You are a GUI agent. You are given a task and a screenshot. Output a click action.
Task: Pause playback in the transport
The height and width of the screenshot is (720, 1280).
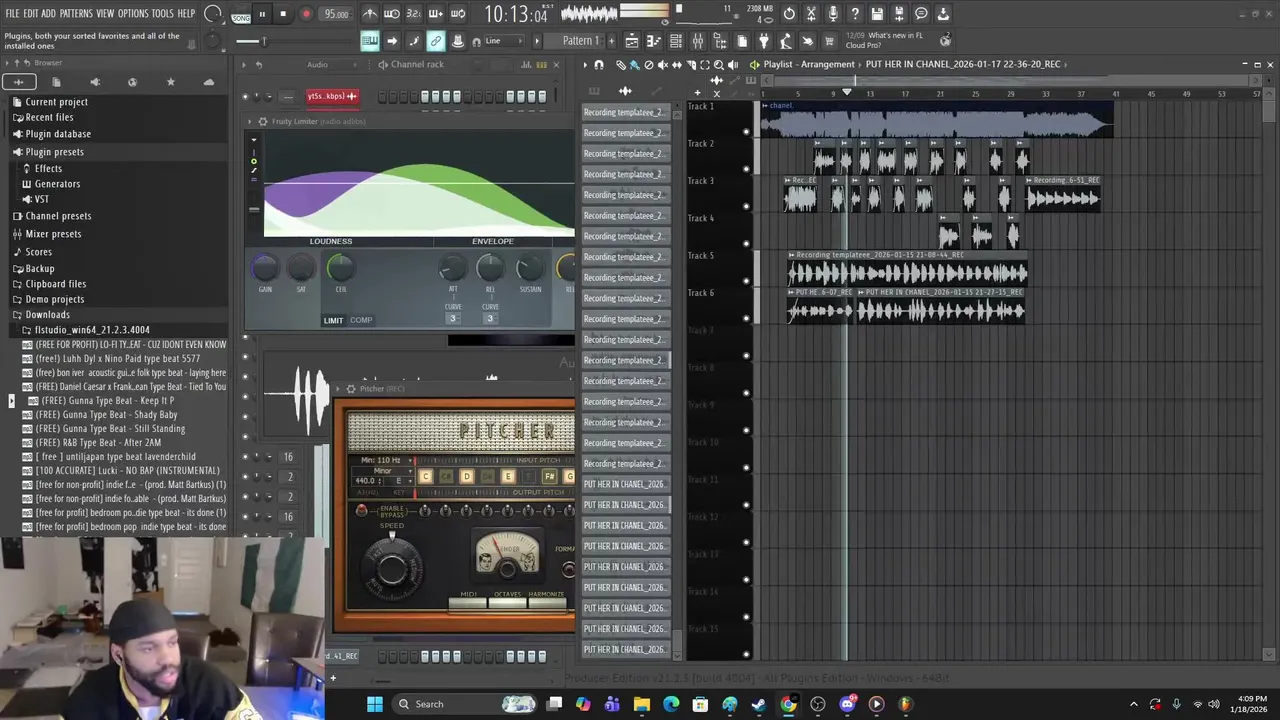tap(262, 14)
